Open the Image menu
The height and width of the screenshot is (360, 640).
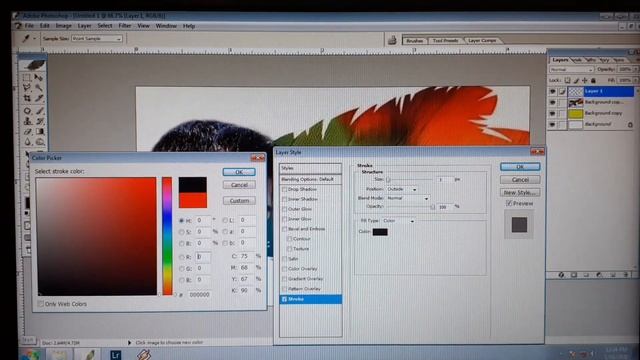[63, 26]
